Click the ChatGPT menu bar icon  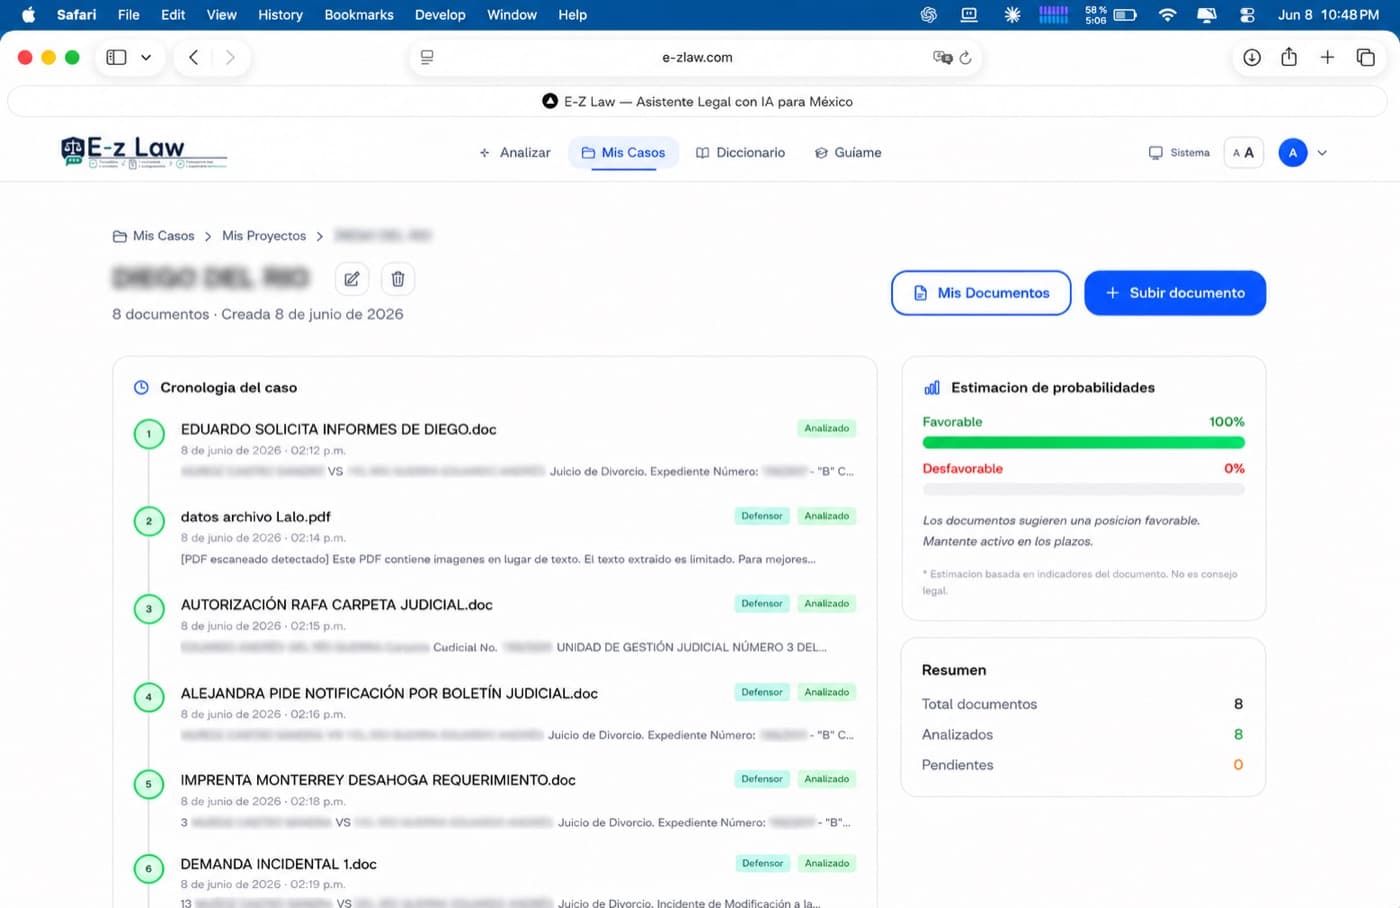(929, 15)
